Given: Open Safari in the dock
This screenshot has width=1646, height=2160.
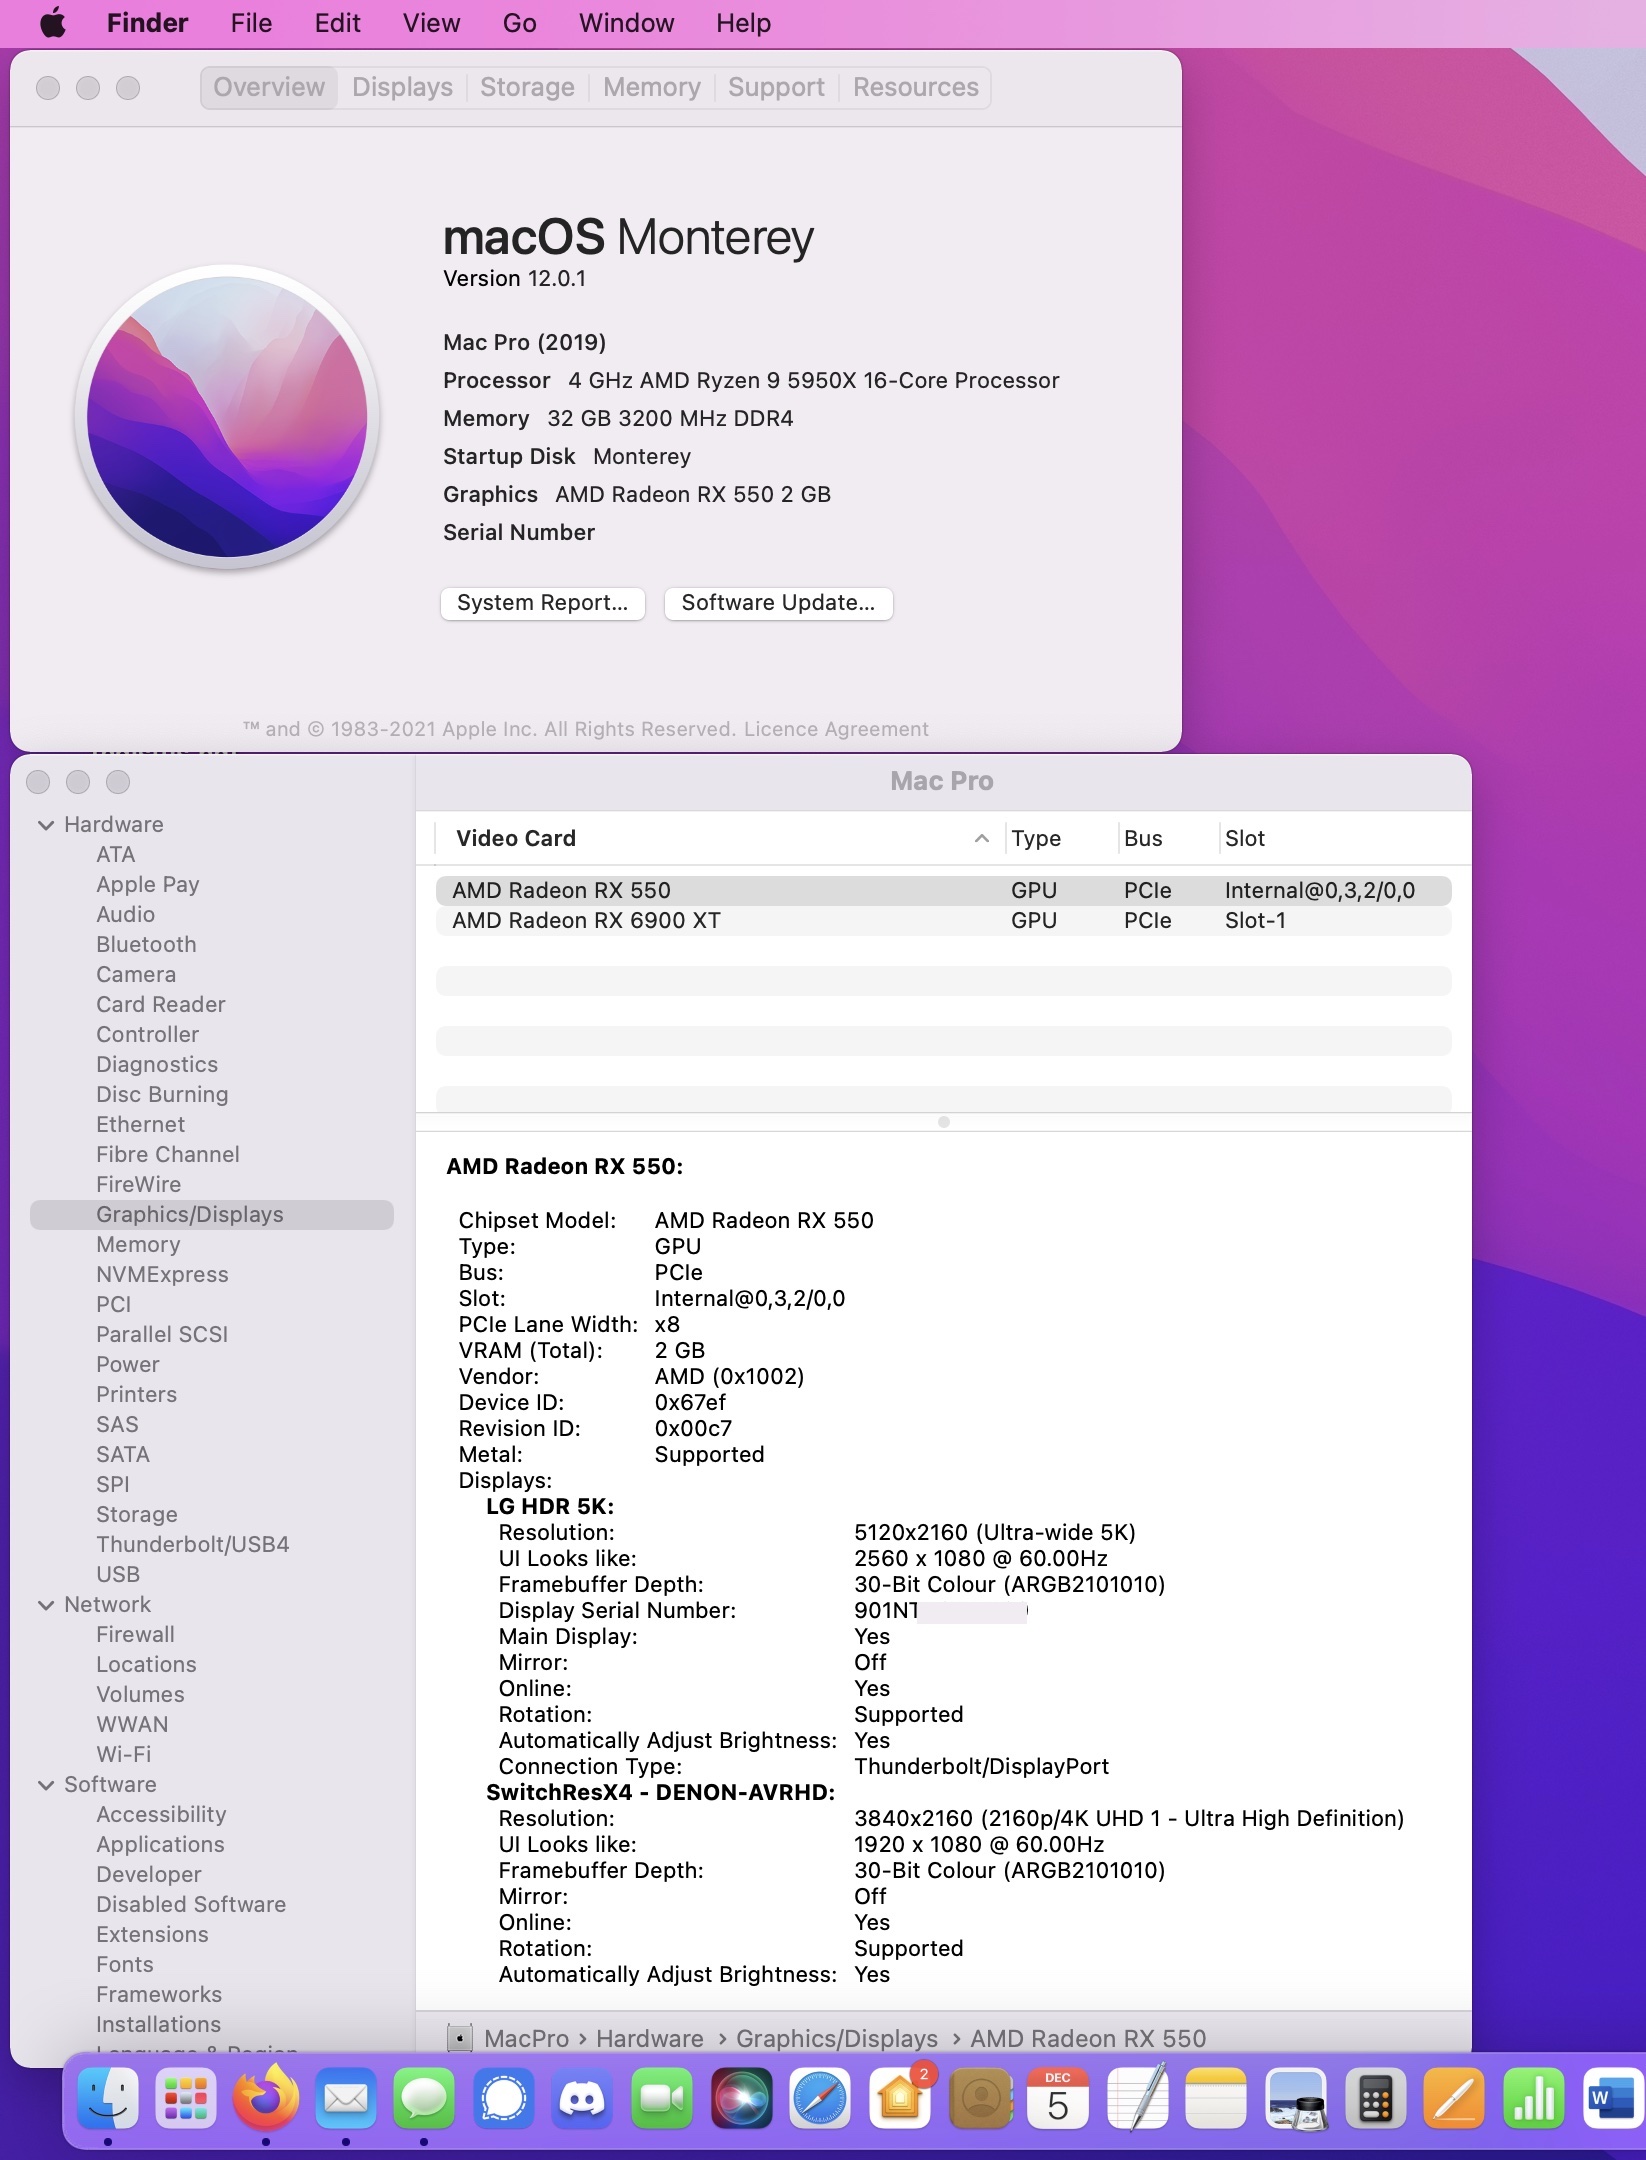Looking at the screenshot, I should (x=820, y=2098).
